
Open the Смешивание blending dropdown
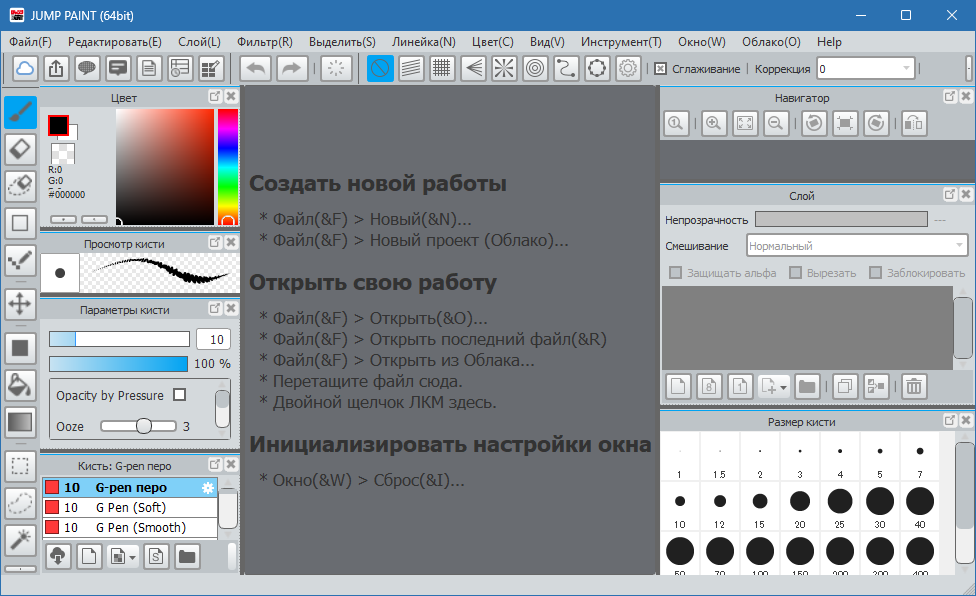[857, 246]
